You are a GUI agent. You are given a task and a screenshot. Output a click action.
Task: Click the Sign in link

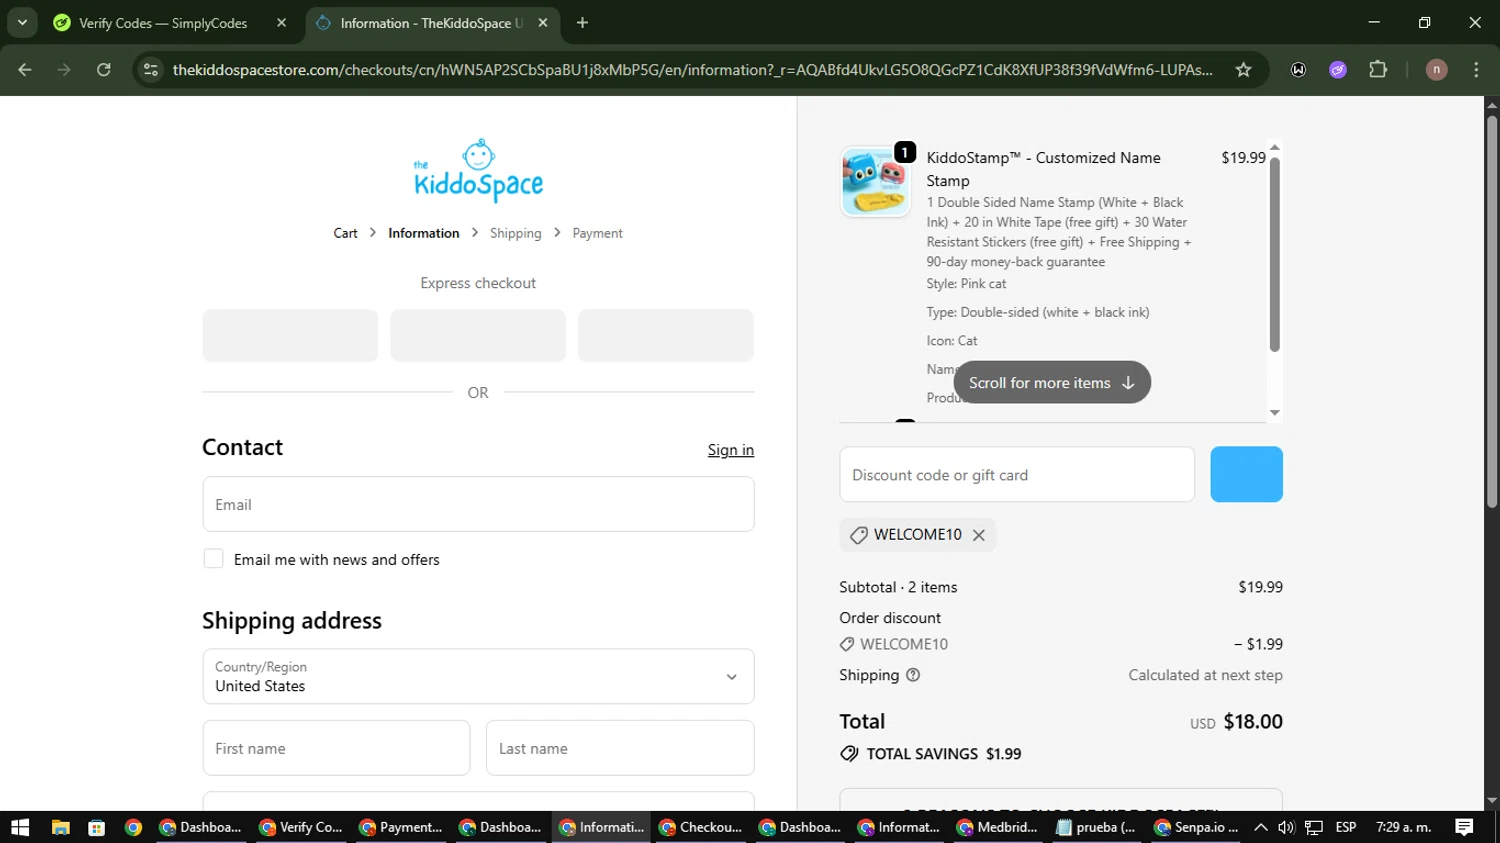[x=731, y=450]
